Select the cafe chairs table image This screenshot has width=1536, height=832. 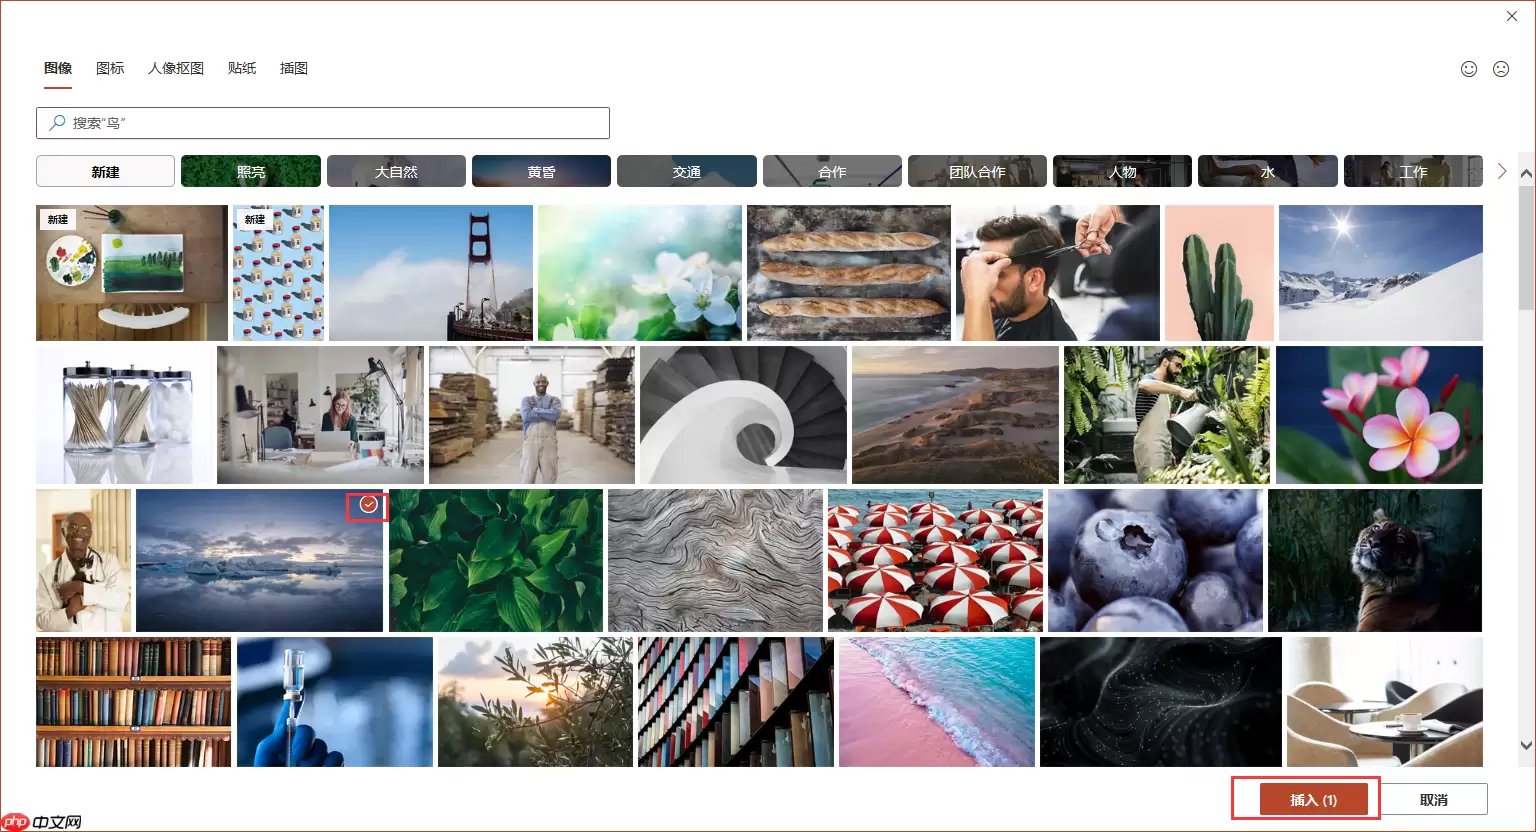point(1385,702)
